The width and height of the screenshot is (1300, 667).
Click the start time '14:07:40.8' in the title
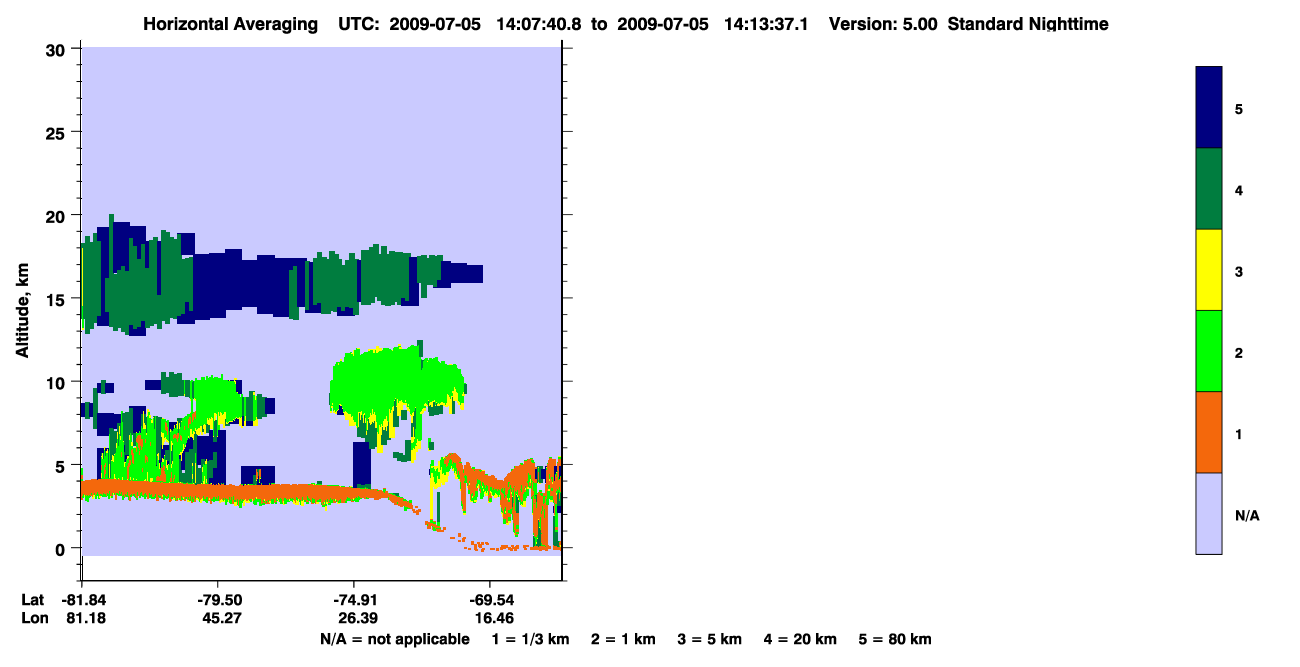click(x=537, y=24)
